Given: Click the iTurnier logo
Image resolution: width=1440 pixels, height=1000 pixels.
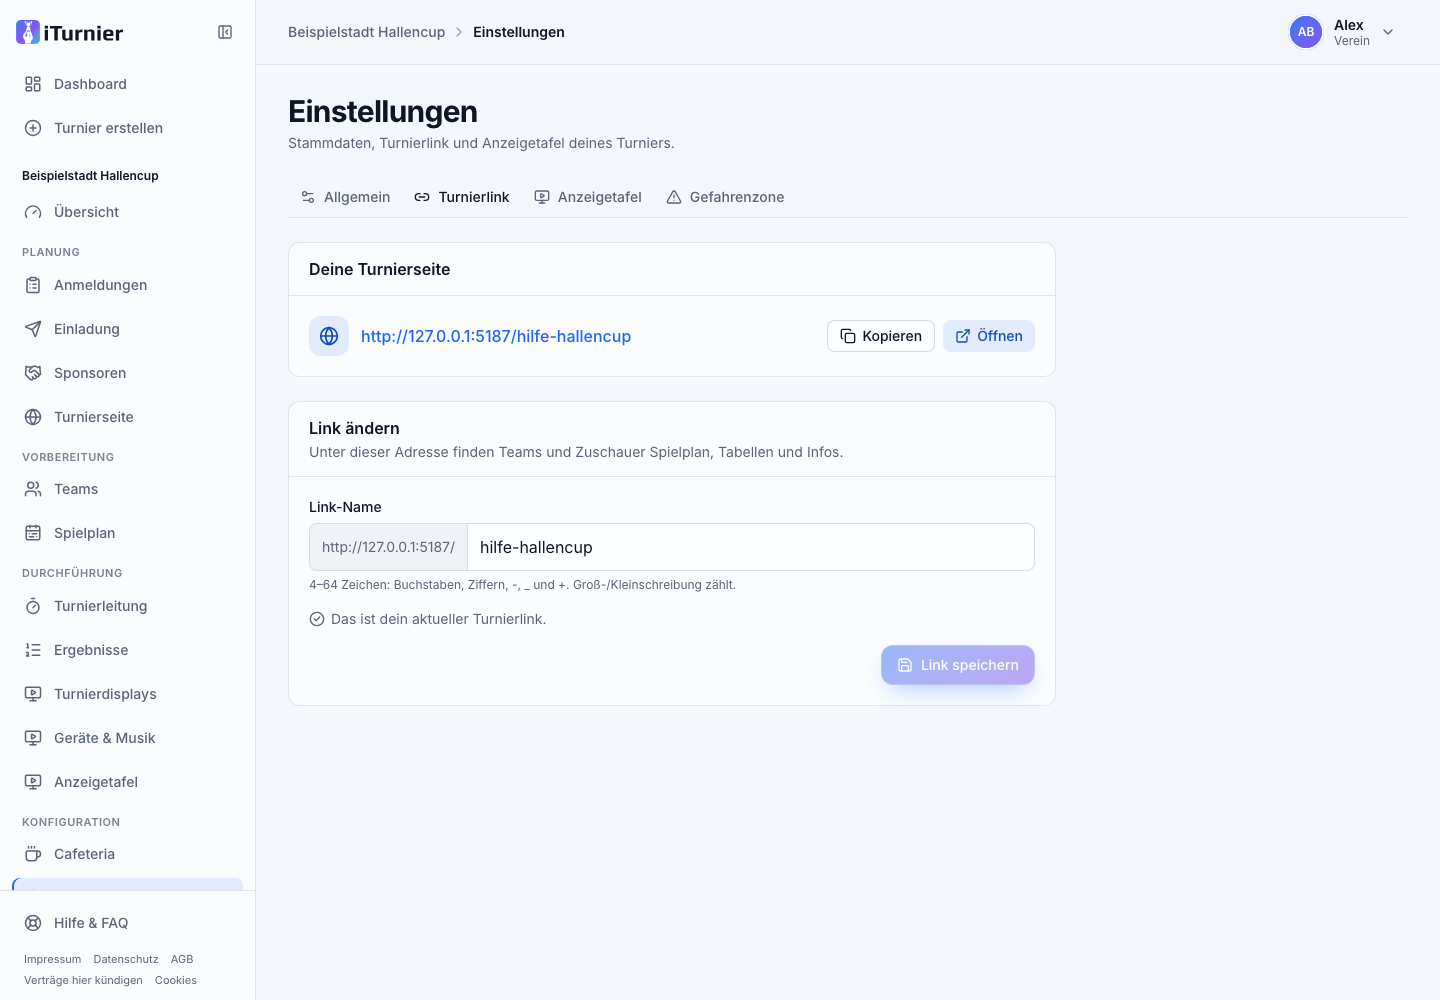Looking at the screenshot, I should tap(70, 33).
